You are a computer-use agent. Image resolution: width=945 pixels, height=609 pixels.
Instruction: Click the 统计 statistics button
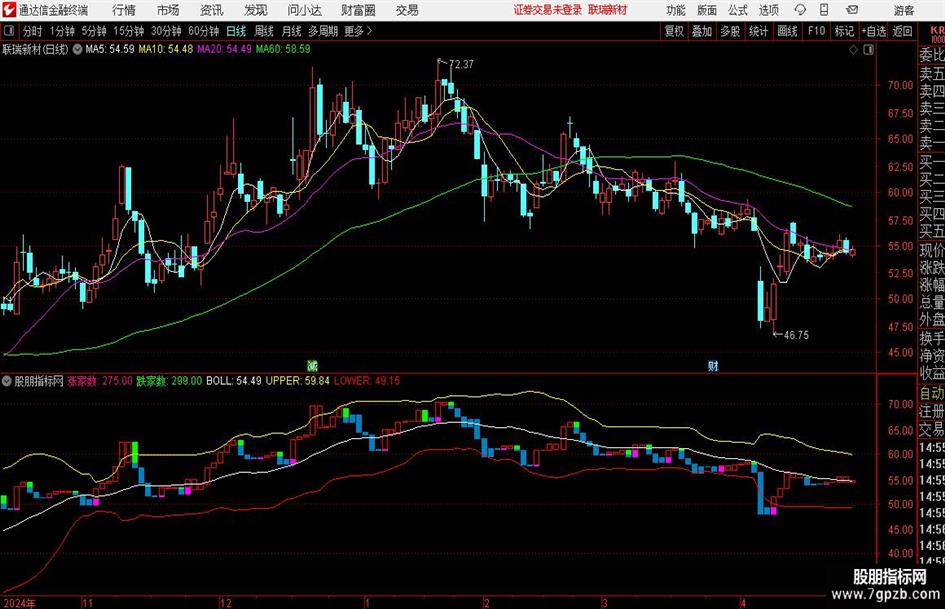tap(758, 31)
